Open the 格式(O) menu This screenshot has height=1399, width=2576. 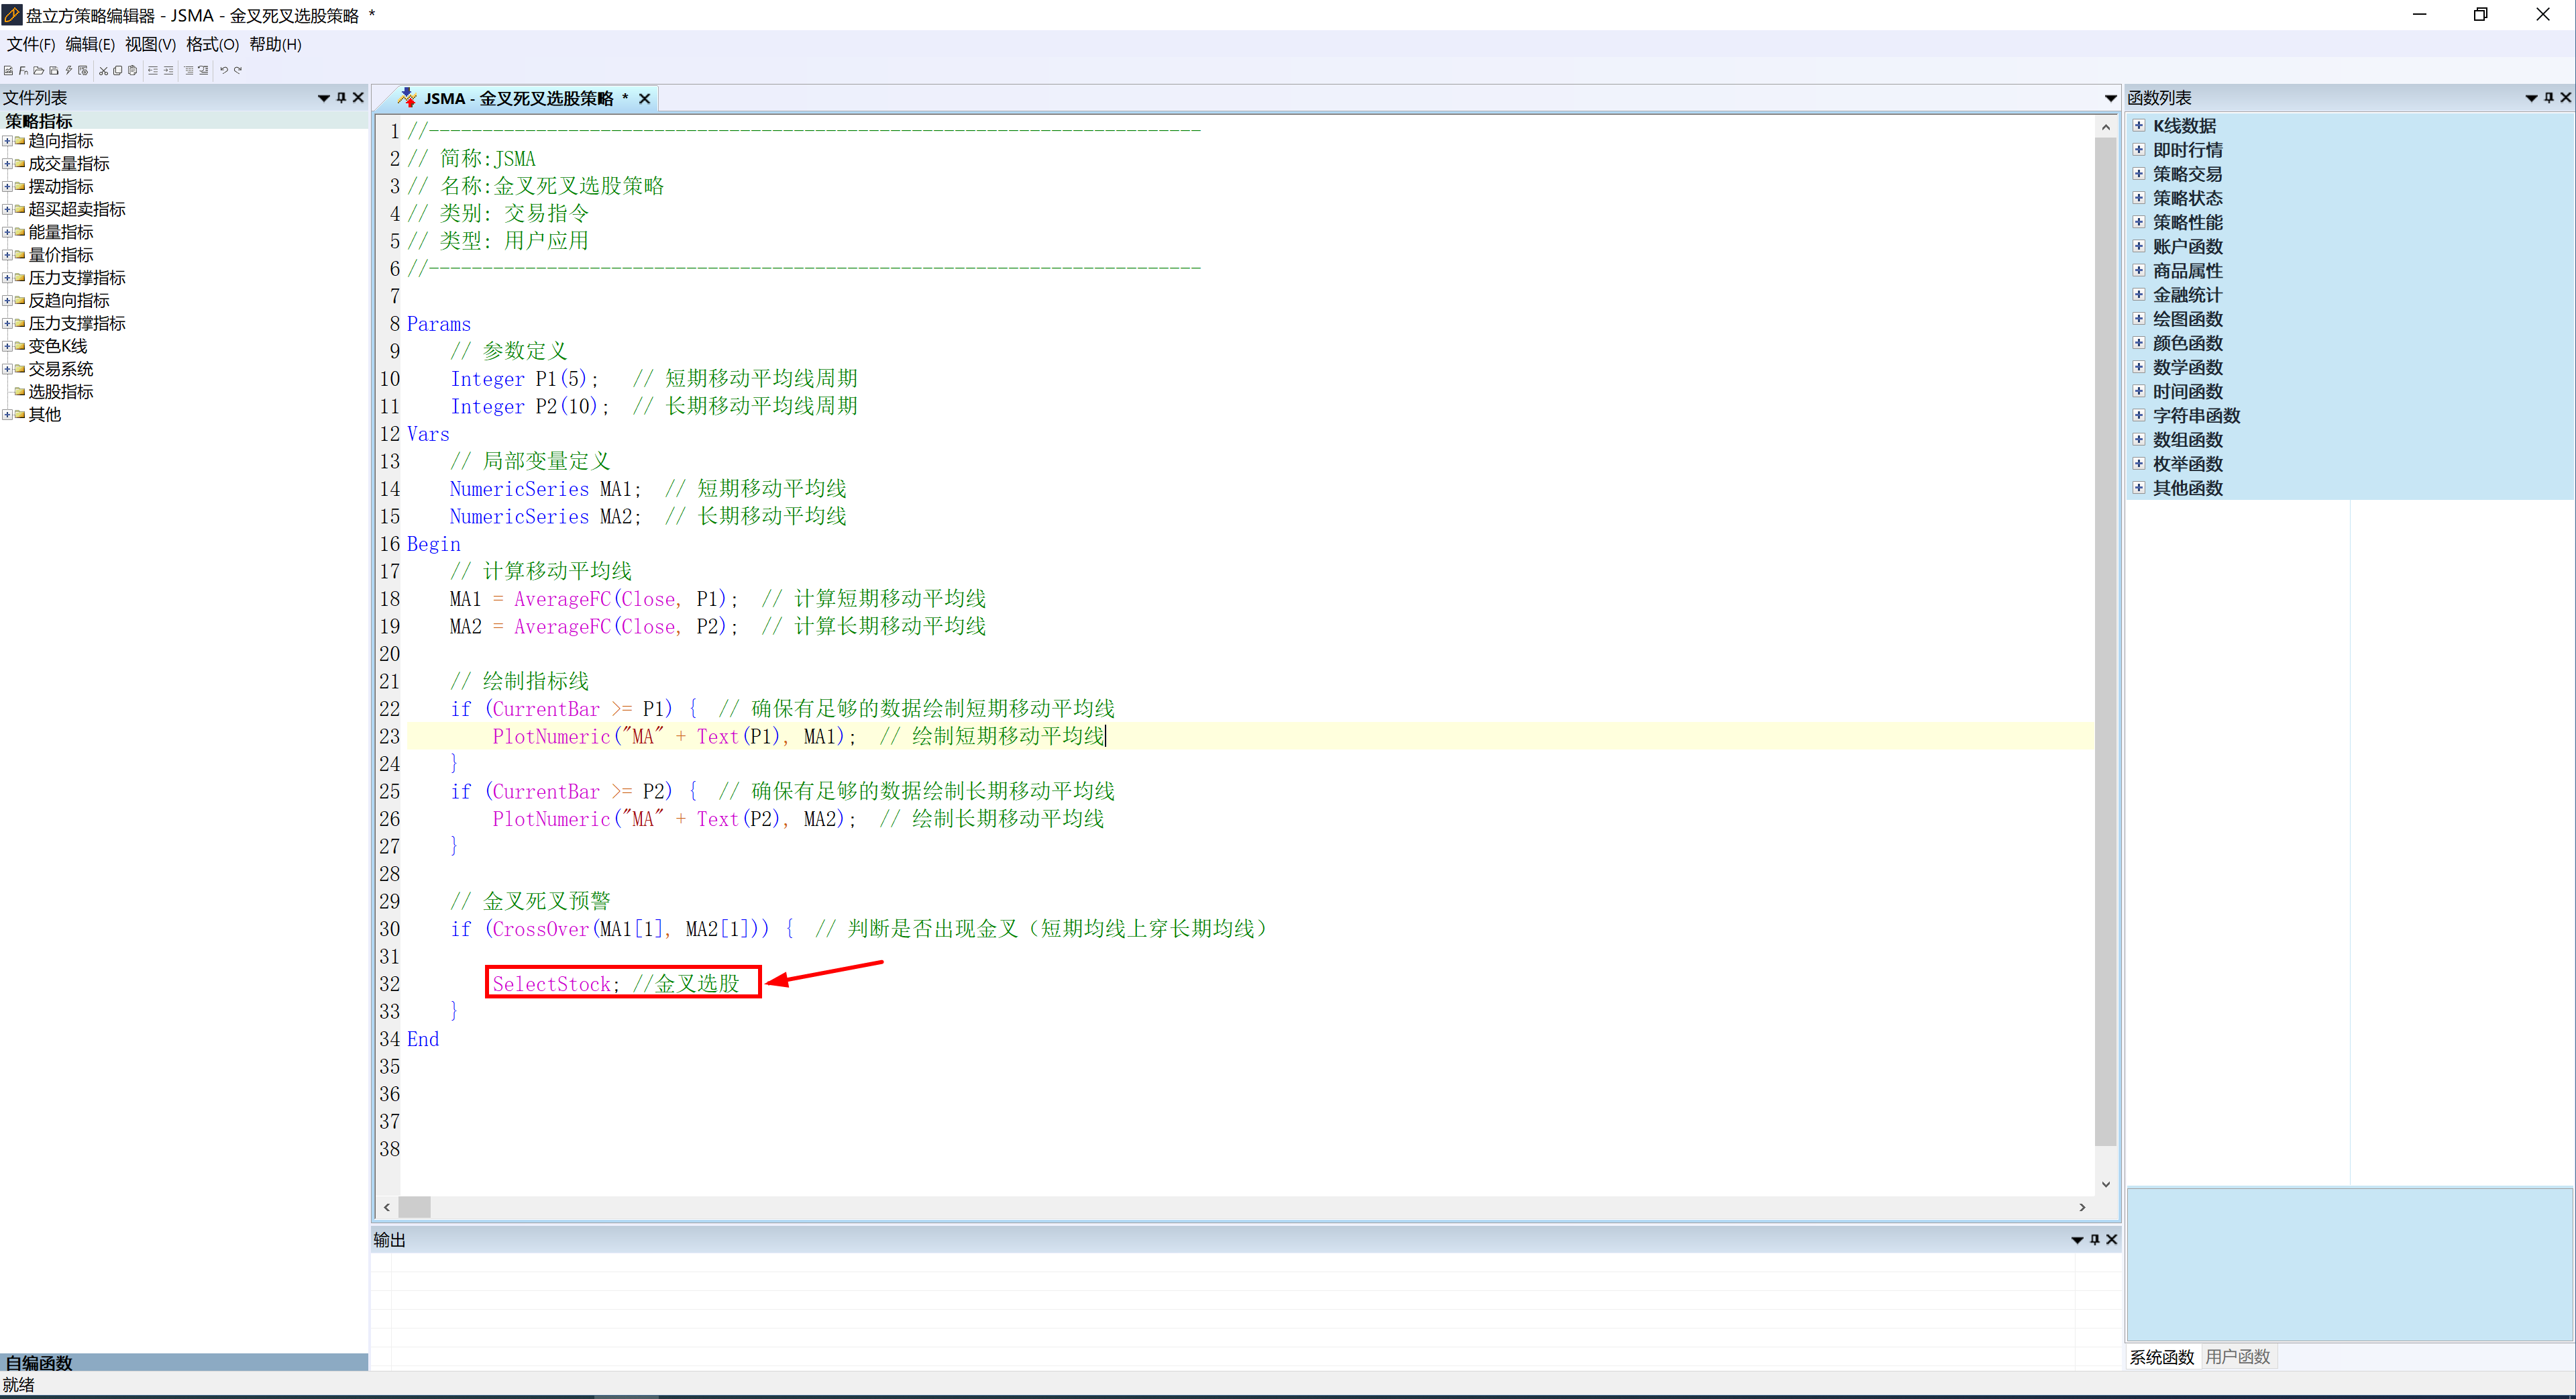(212, 44)
